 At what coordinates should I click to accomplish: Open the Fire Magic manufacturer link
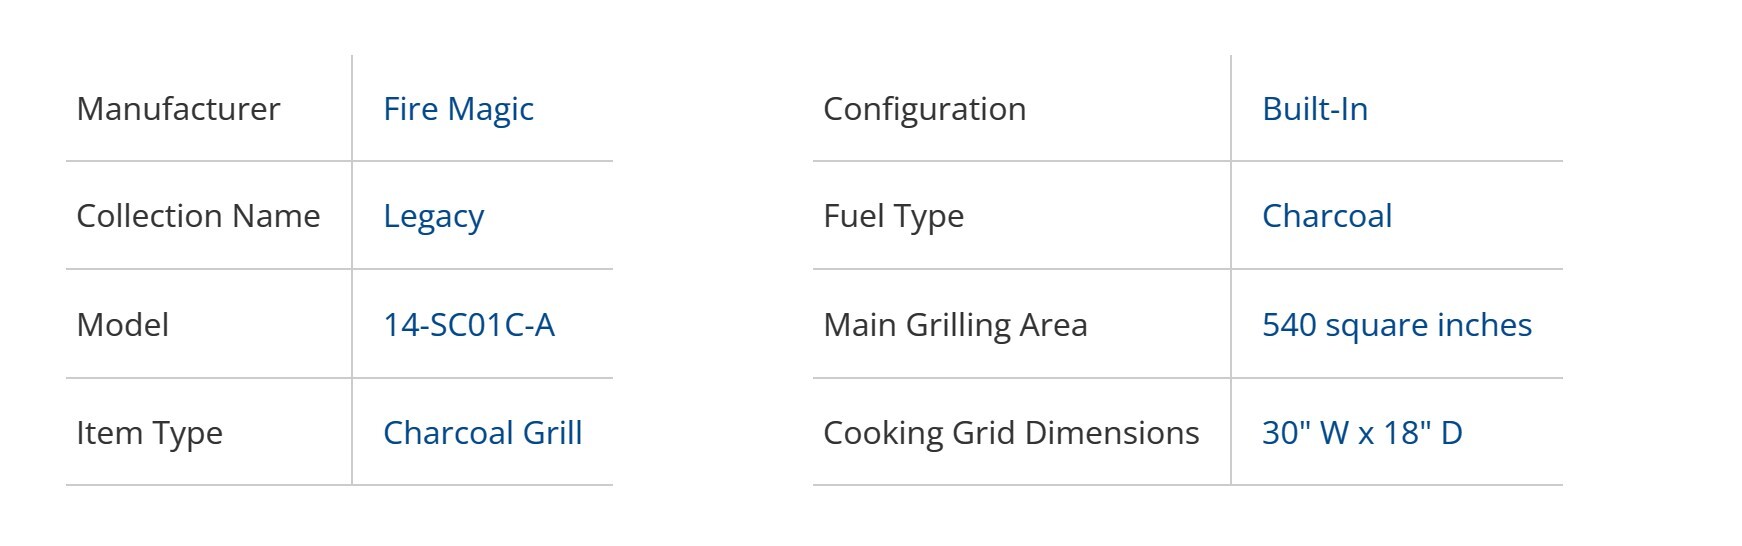(458, 109)
